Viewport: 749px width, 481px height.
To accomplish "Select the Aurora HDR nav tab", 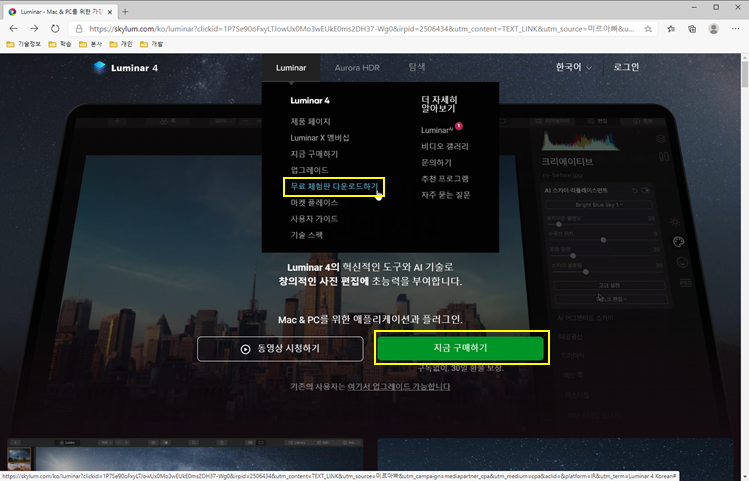I will (357, 68).
